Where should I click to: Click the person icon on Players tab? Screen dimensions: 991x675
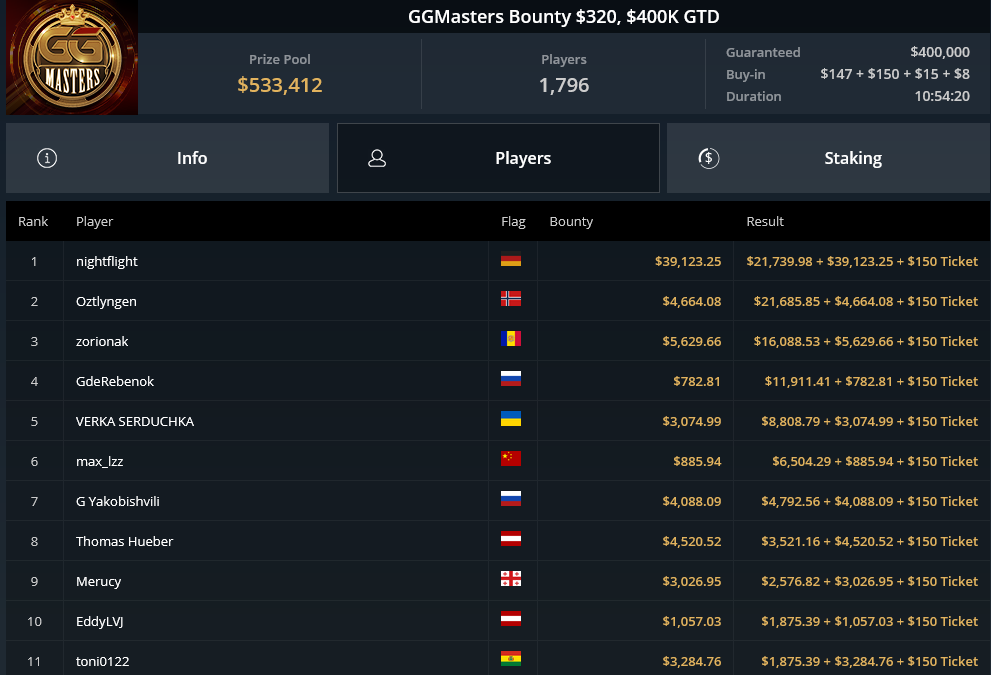pyautogui.click(x=377, y=158)
